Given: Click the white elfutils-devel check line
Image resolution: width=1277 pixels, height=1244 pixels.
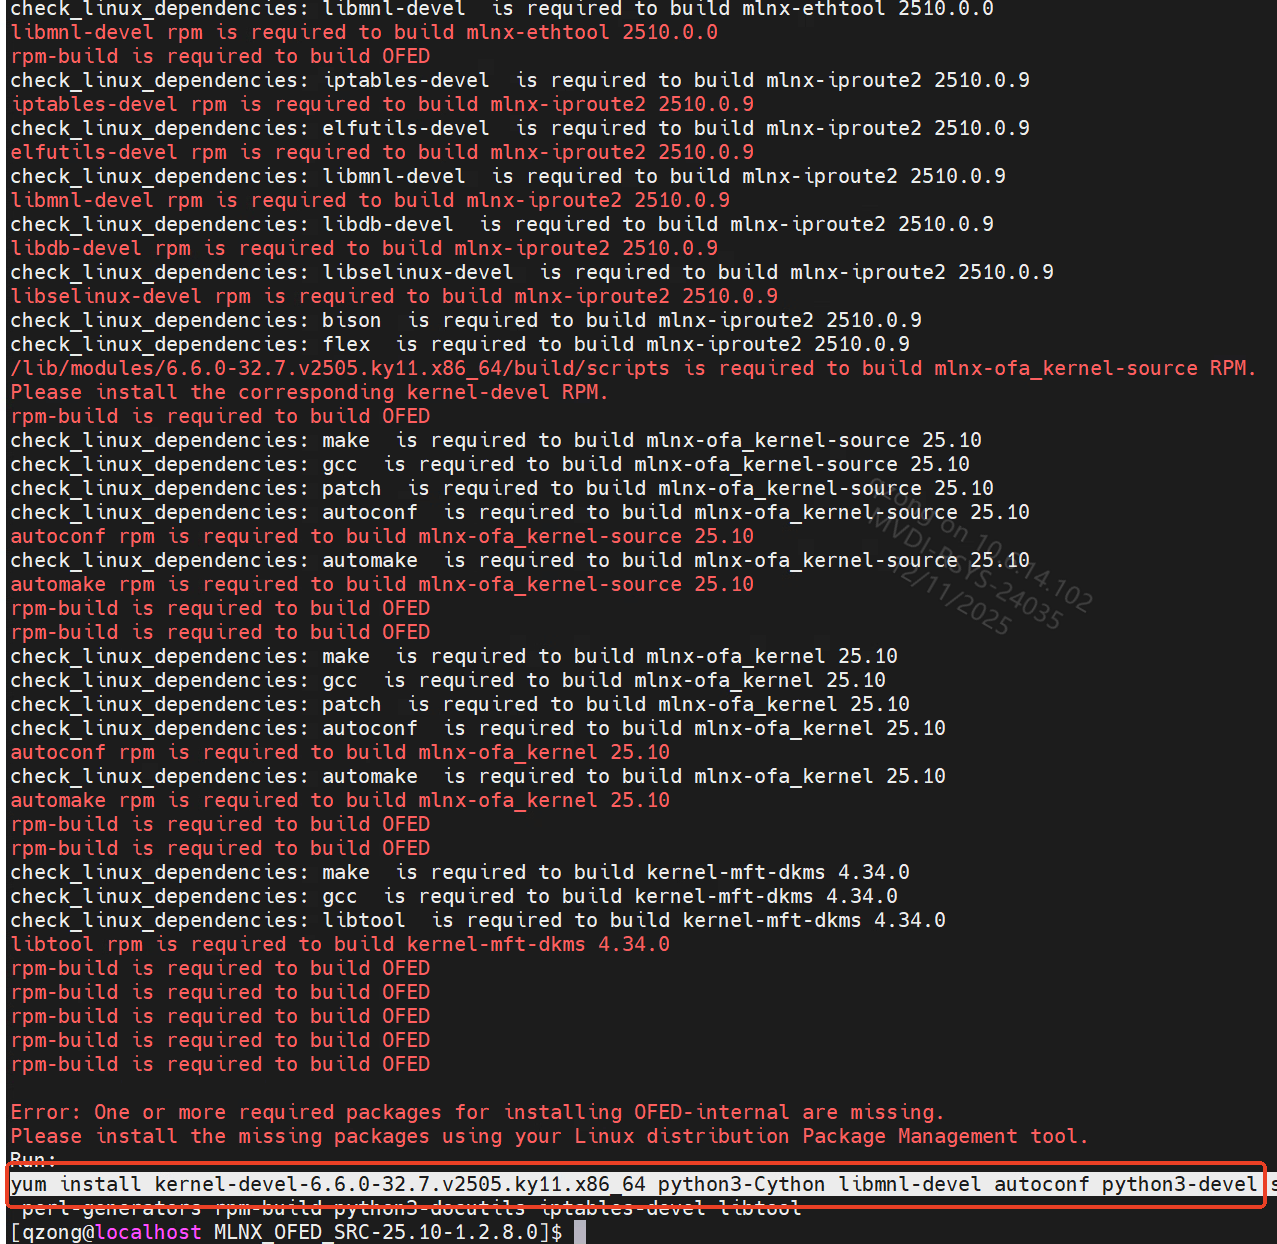Looking at the screenshot, I should (x=520, y=128).
